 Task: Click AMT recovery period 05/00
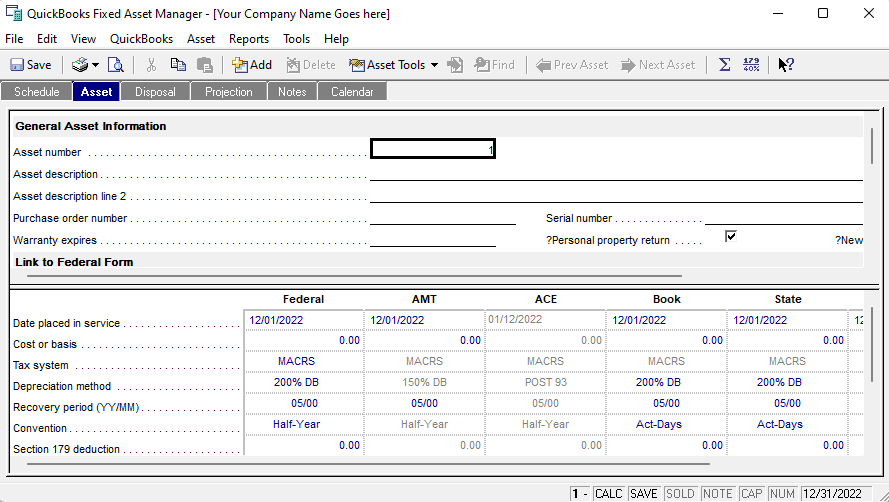click(x=425, y=403)
